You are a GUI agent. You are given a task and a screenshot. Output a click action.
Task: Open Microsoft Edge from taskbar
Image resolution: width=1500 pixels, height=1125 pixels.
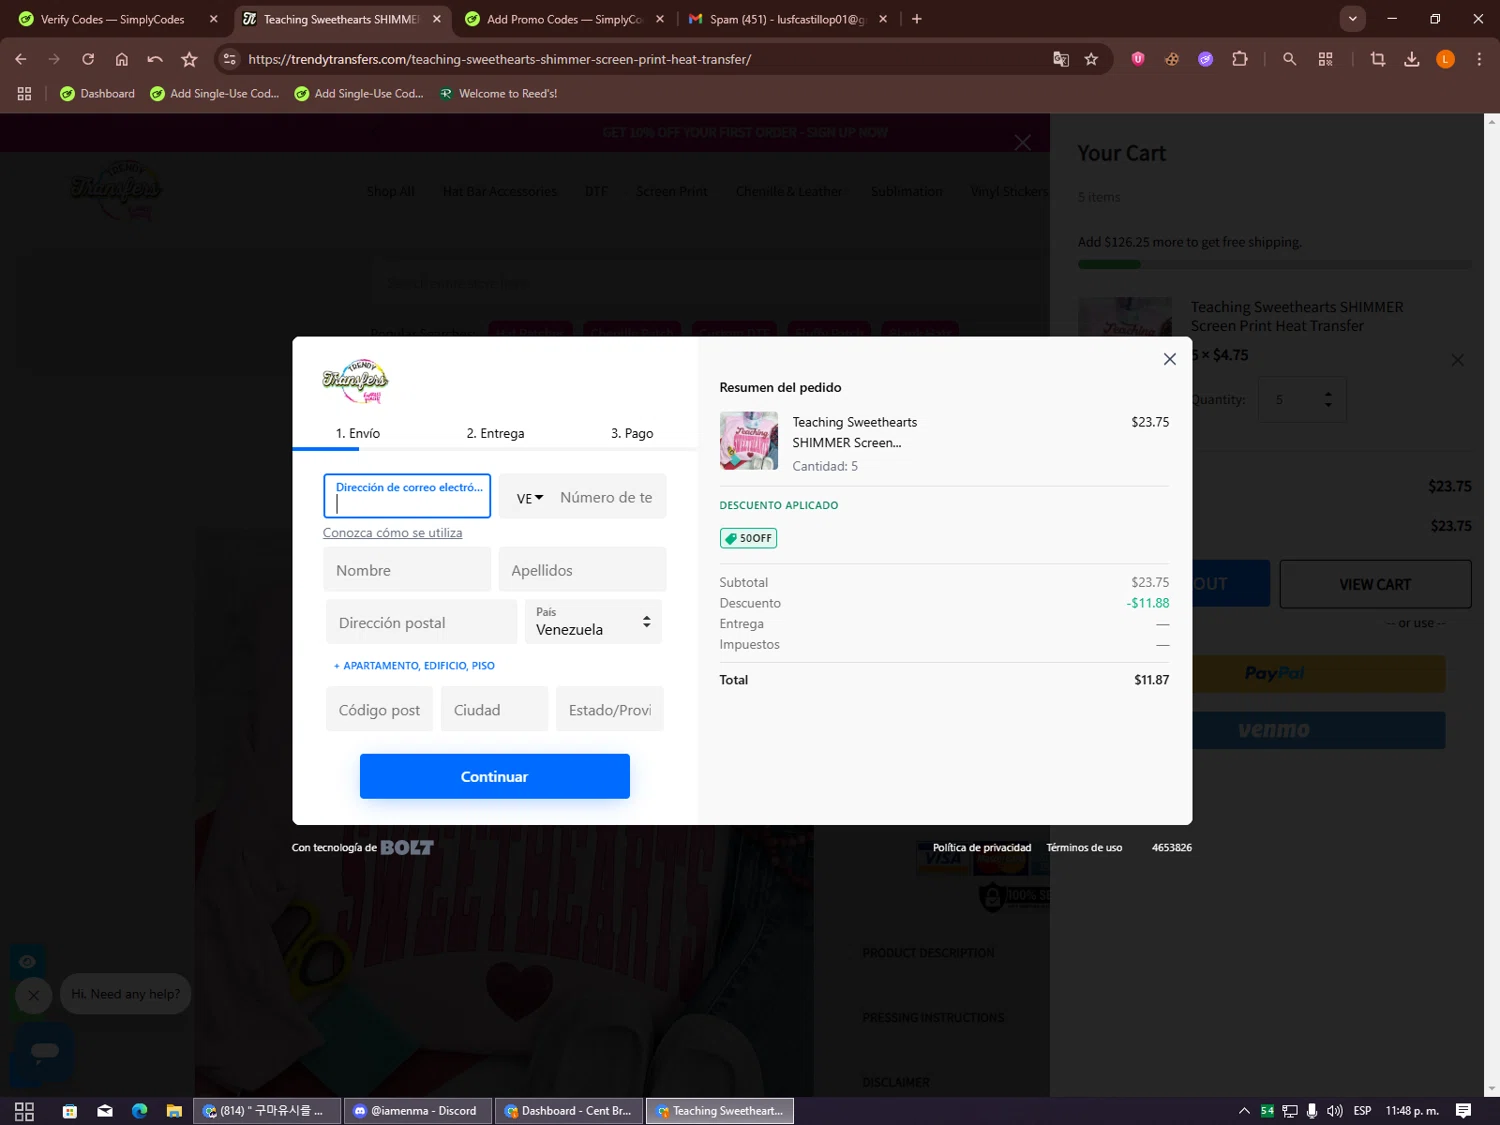[140, 1111]
